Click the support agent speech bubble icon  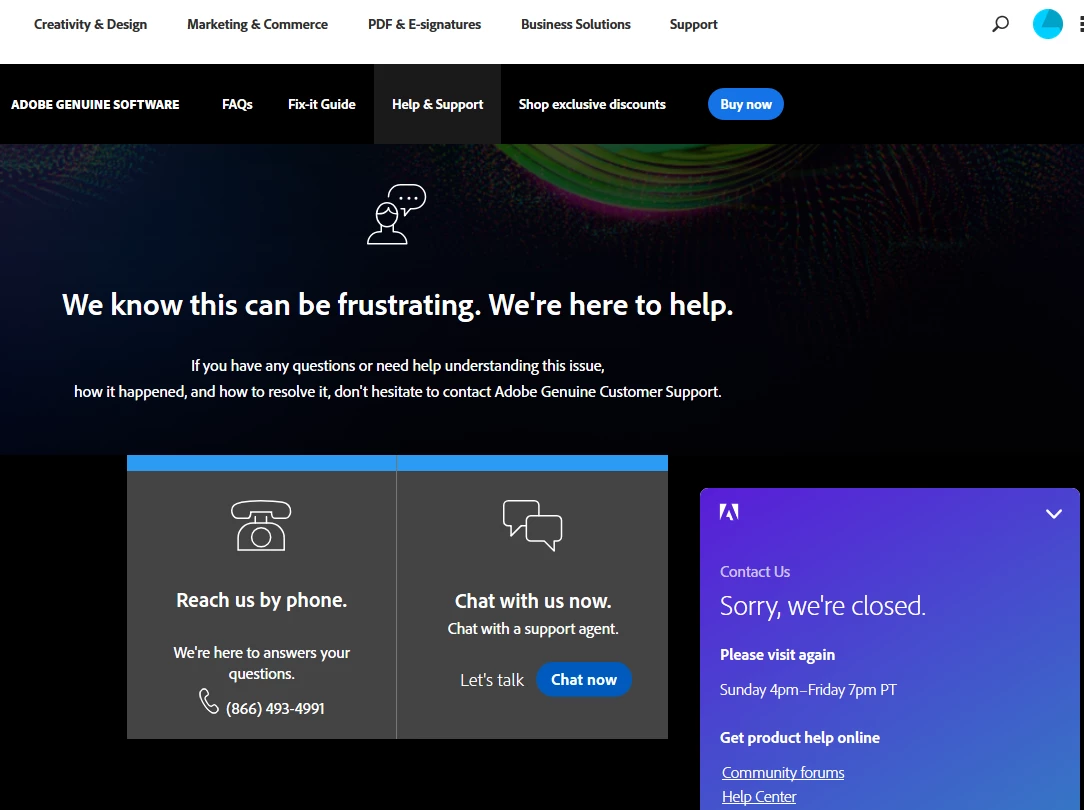click(x=396, y=214)
